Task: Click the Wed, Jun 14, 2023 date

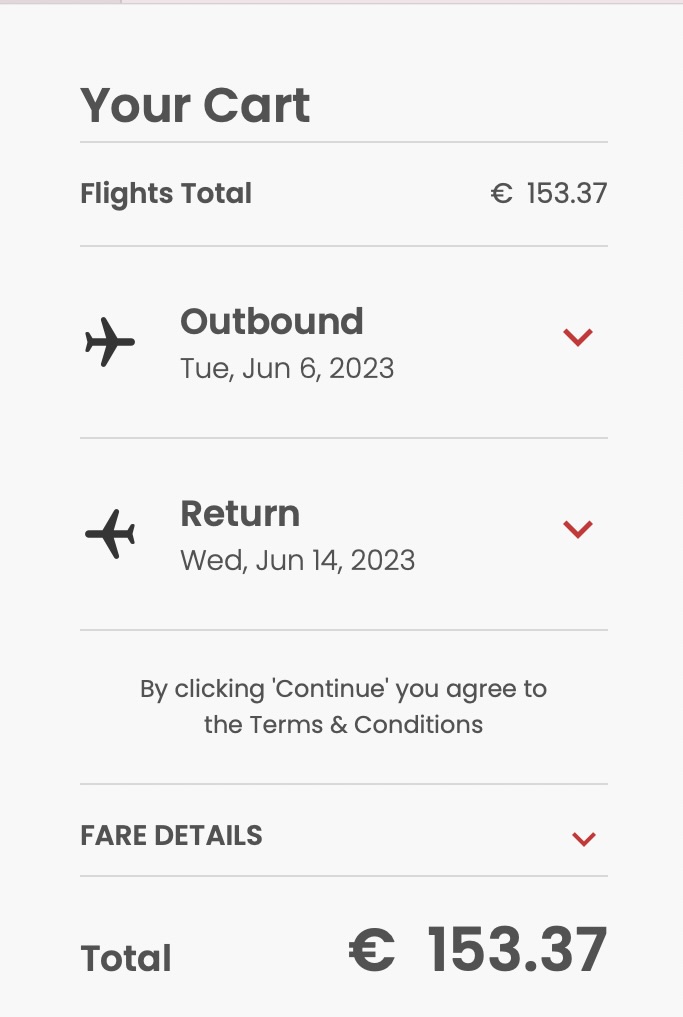Action: pyautogui.click(x=297, y=560)
